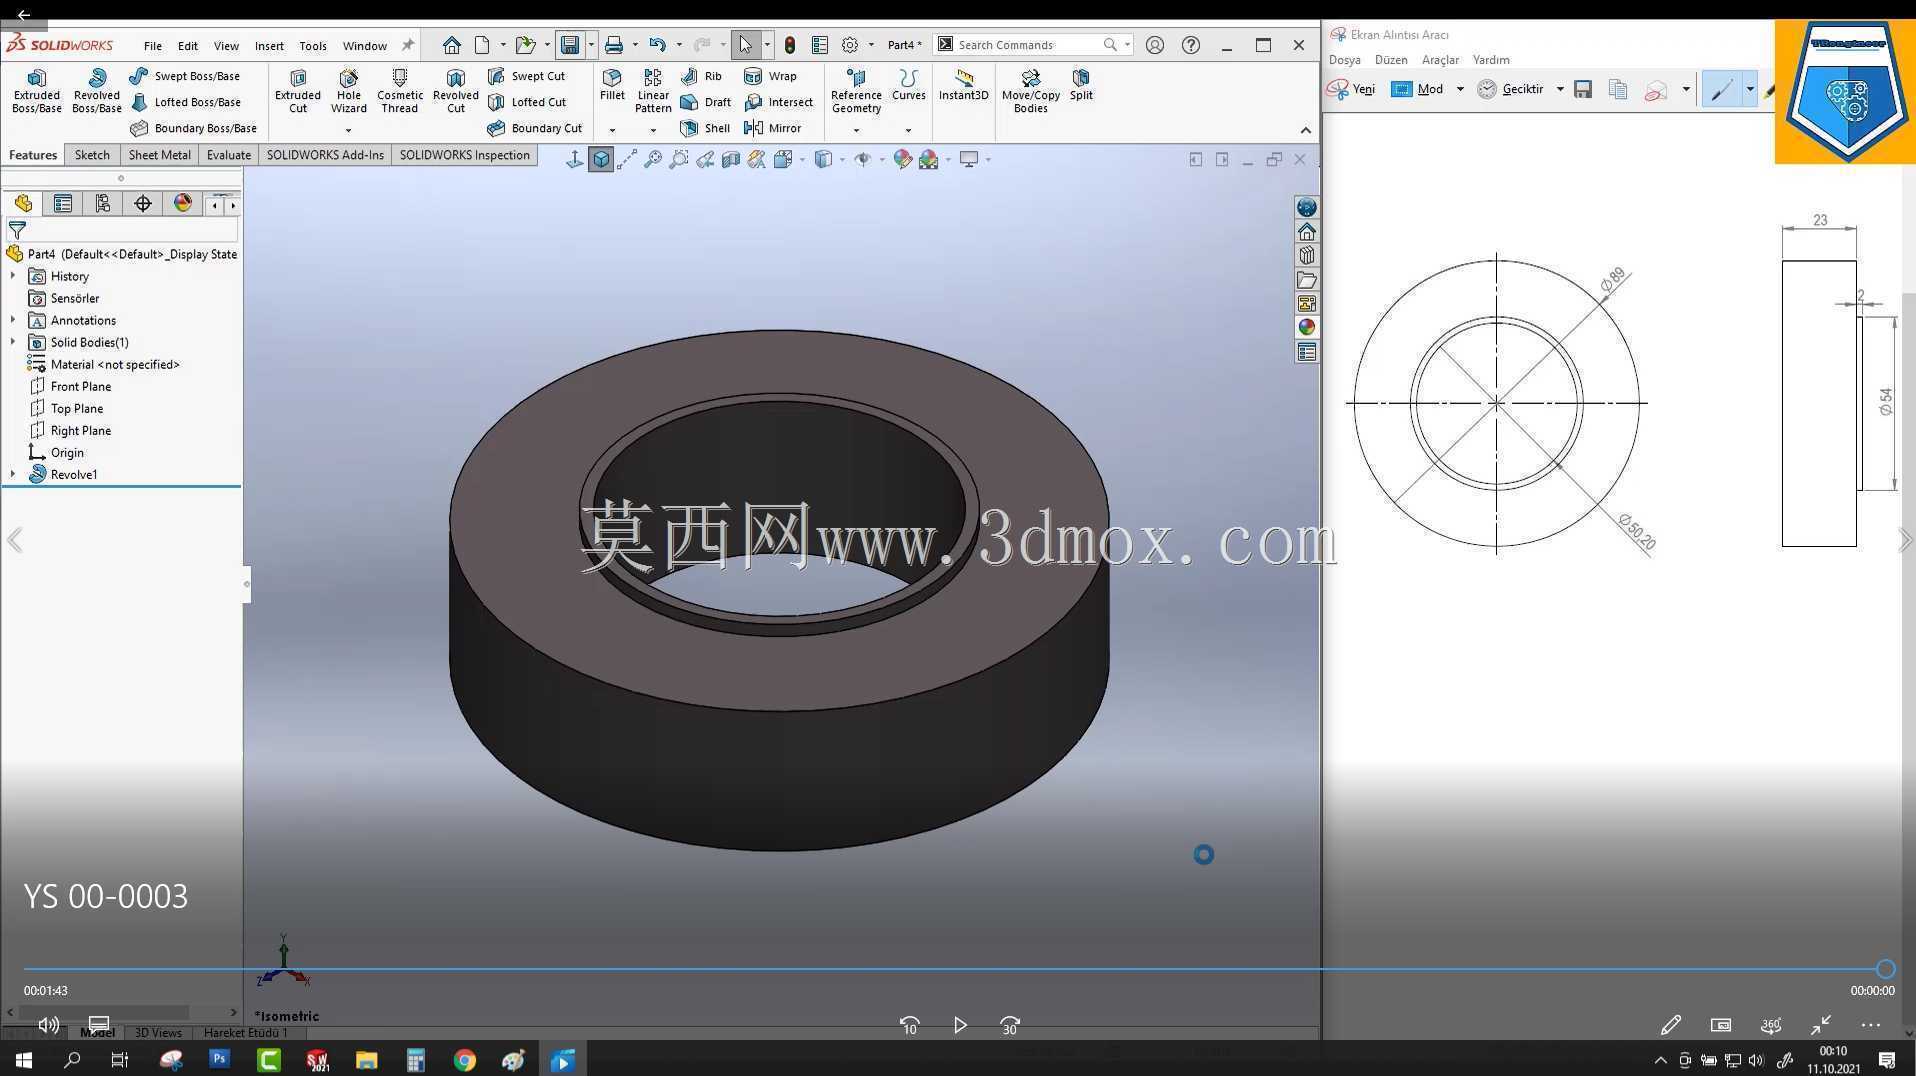The width and height of the screenshot is (1916, 1076).
Task: Choose the Lofted Boss/Base tool
Action: coord(185,102)
